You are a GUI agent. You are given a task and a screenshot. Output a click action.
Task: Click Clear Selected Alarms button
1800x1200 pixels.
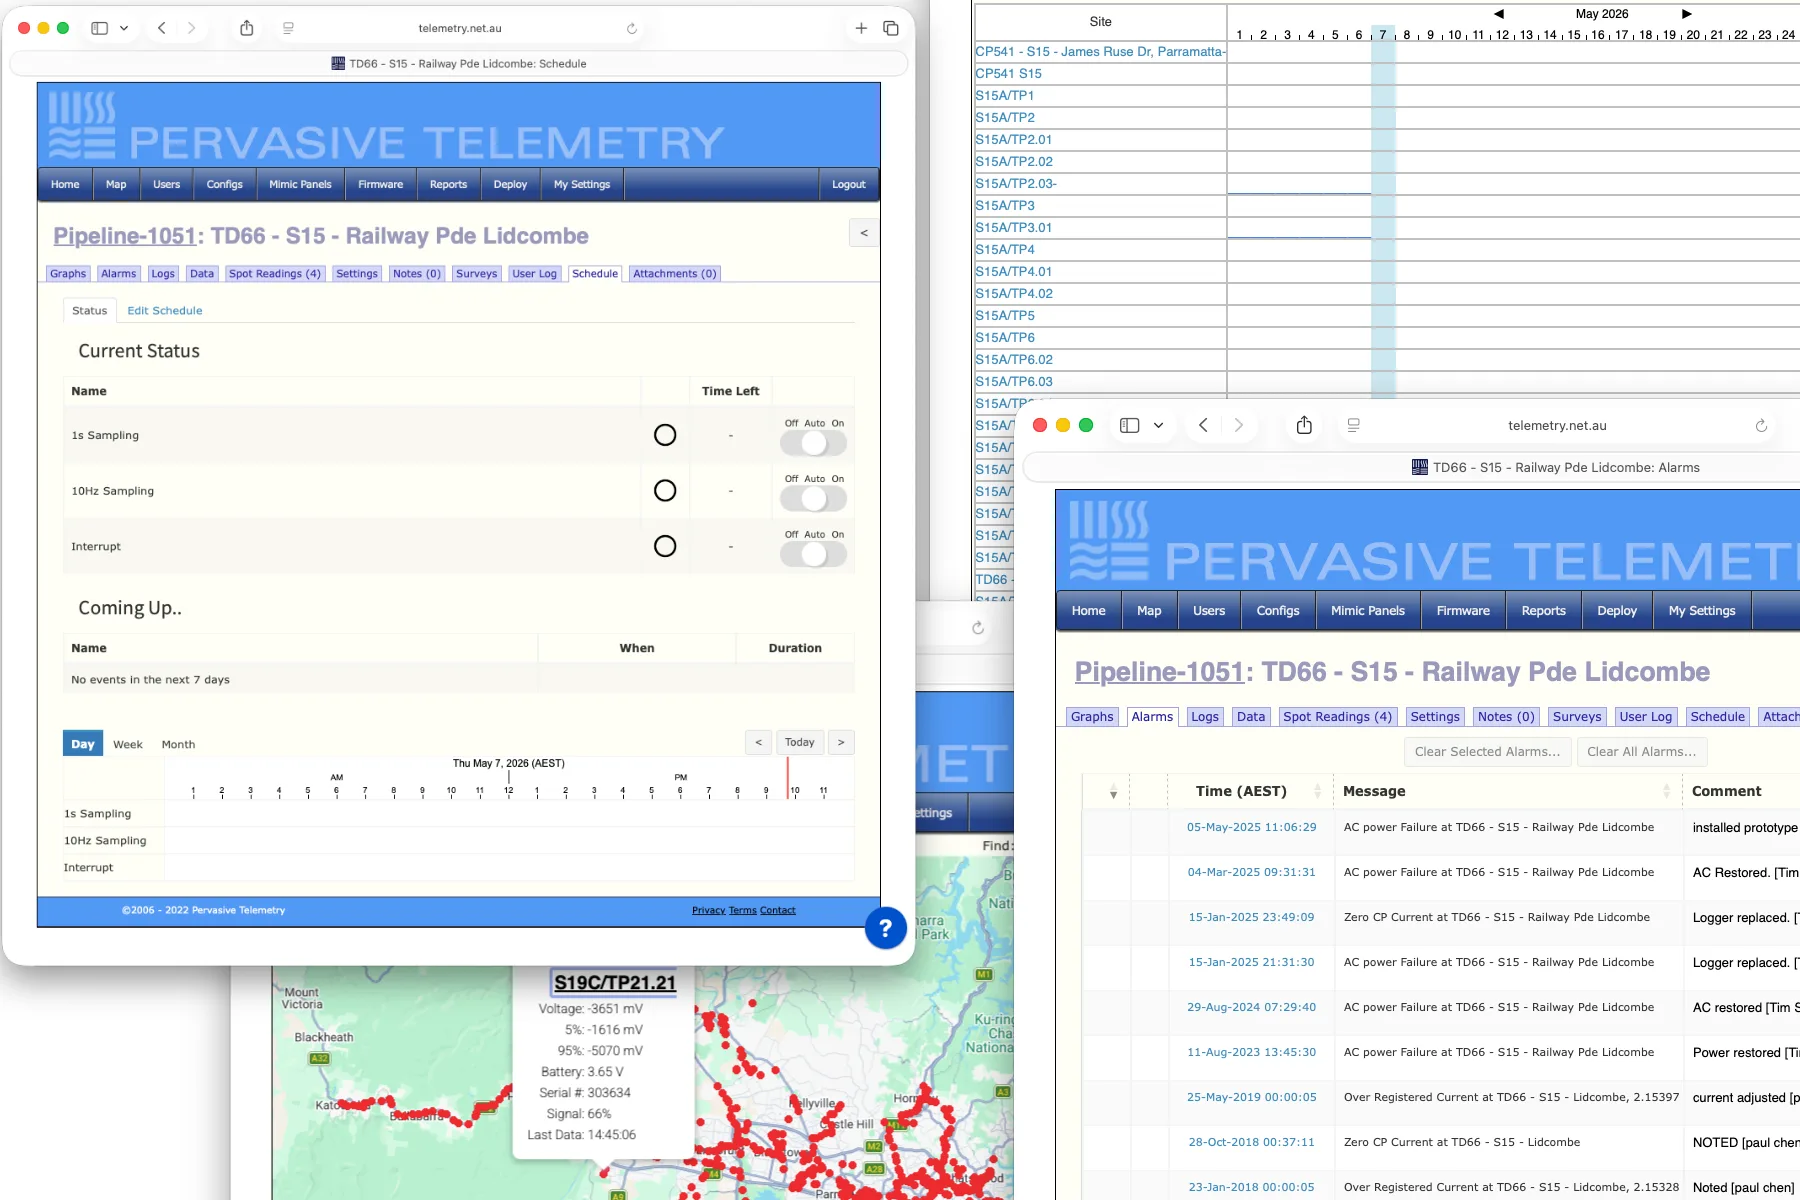click(1487, 752)
